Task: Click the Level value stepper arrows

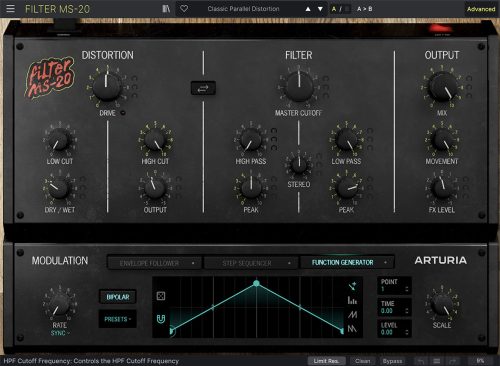Action: [x=406, y=332]
